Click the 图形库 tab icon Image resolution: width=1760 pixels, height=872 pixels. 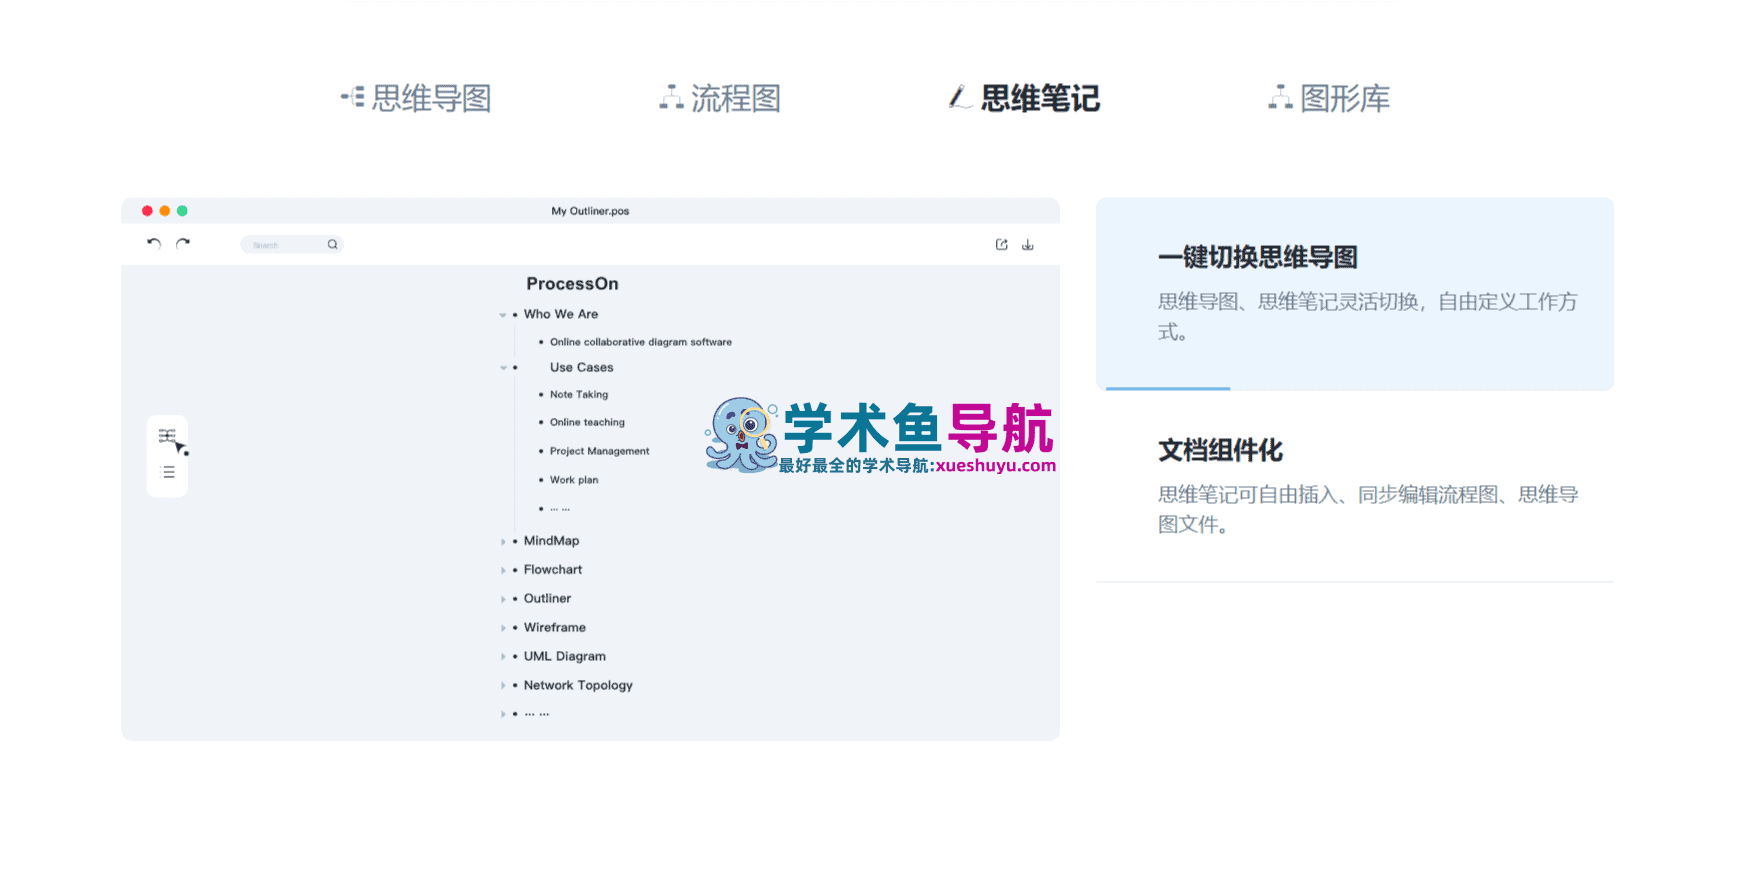1280,97
